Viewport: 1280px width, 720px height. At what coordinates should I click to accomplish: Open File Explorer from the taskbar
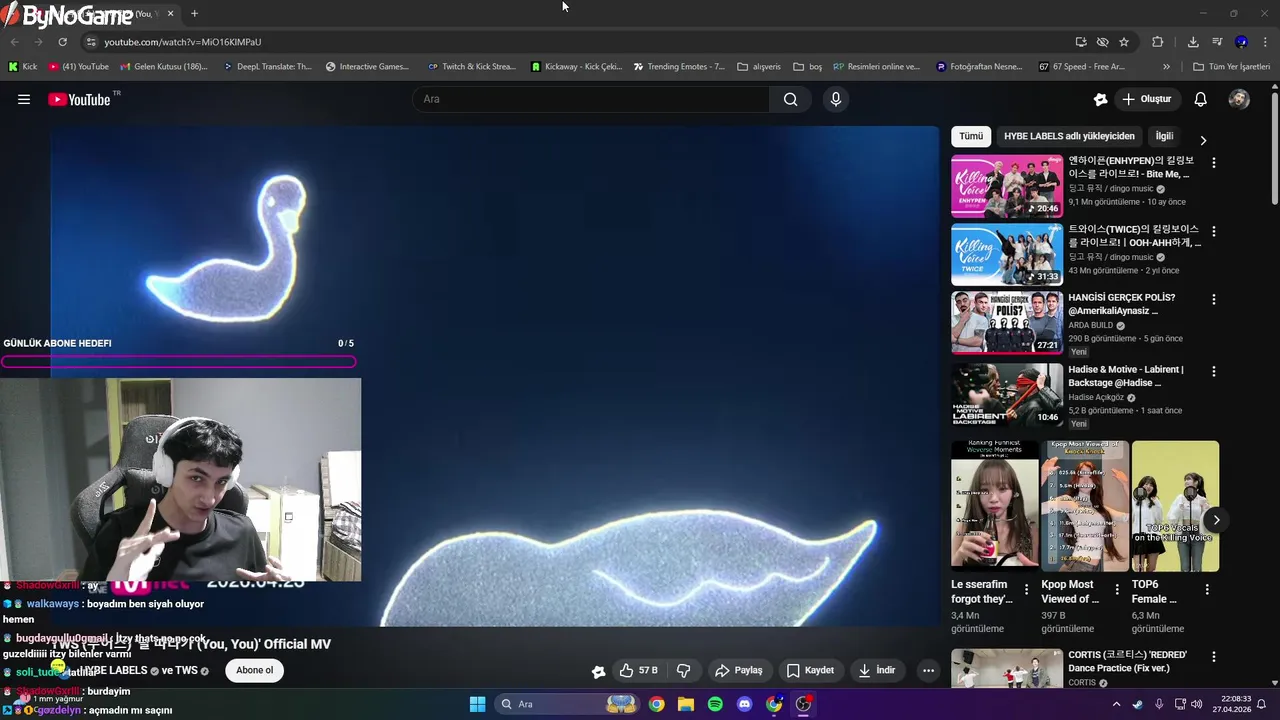click(x=686, y=704)
